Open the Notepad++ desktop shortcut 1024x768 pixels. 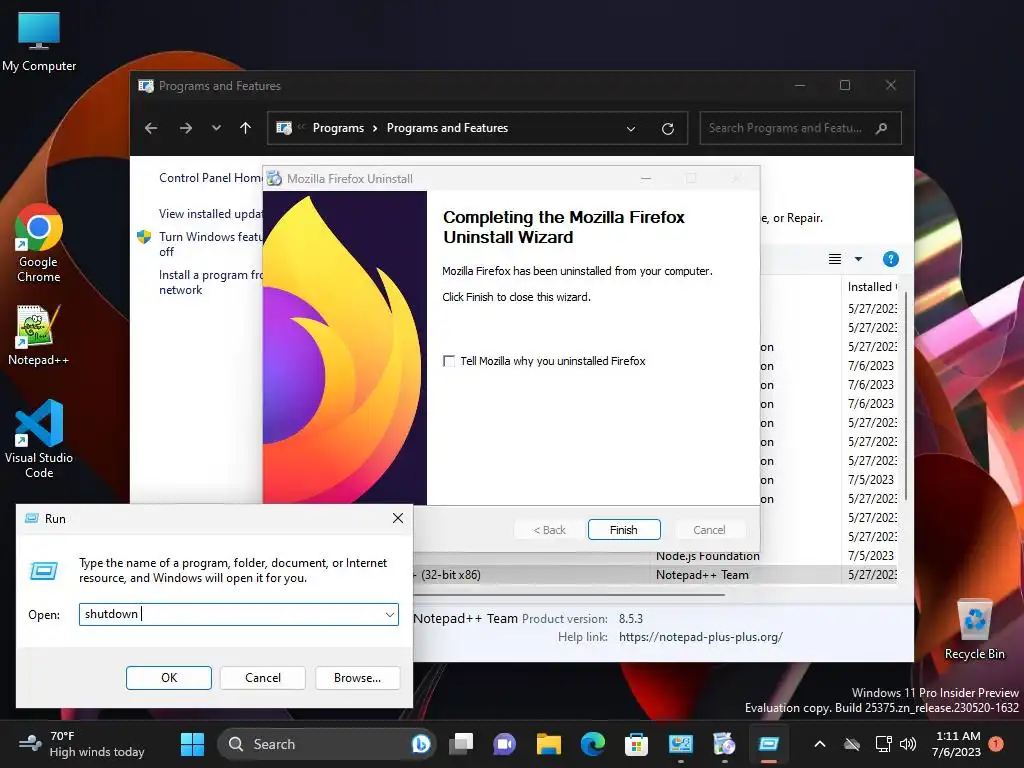pos(39,334)
